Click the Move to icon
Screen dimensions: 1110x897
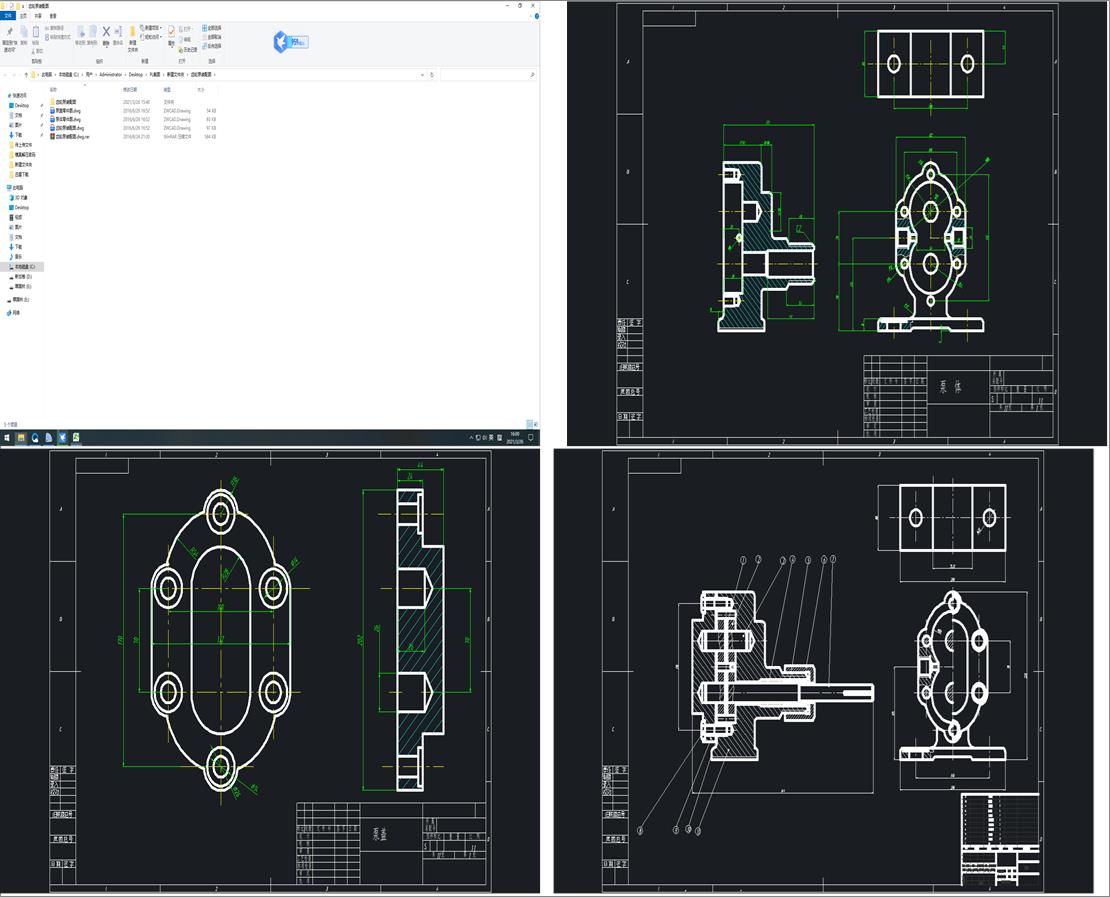pyautogui.click(x=80, y=35)
